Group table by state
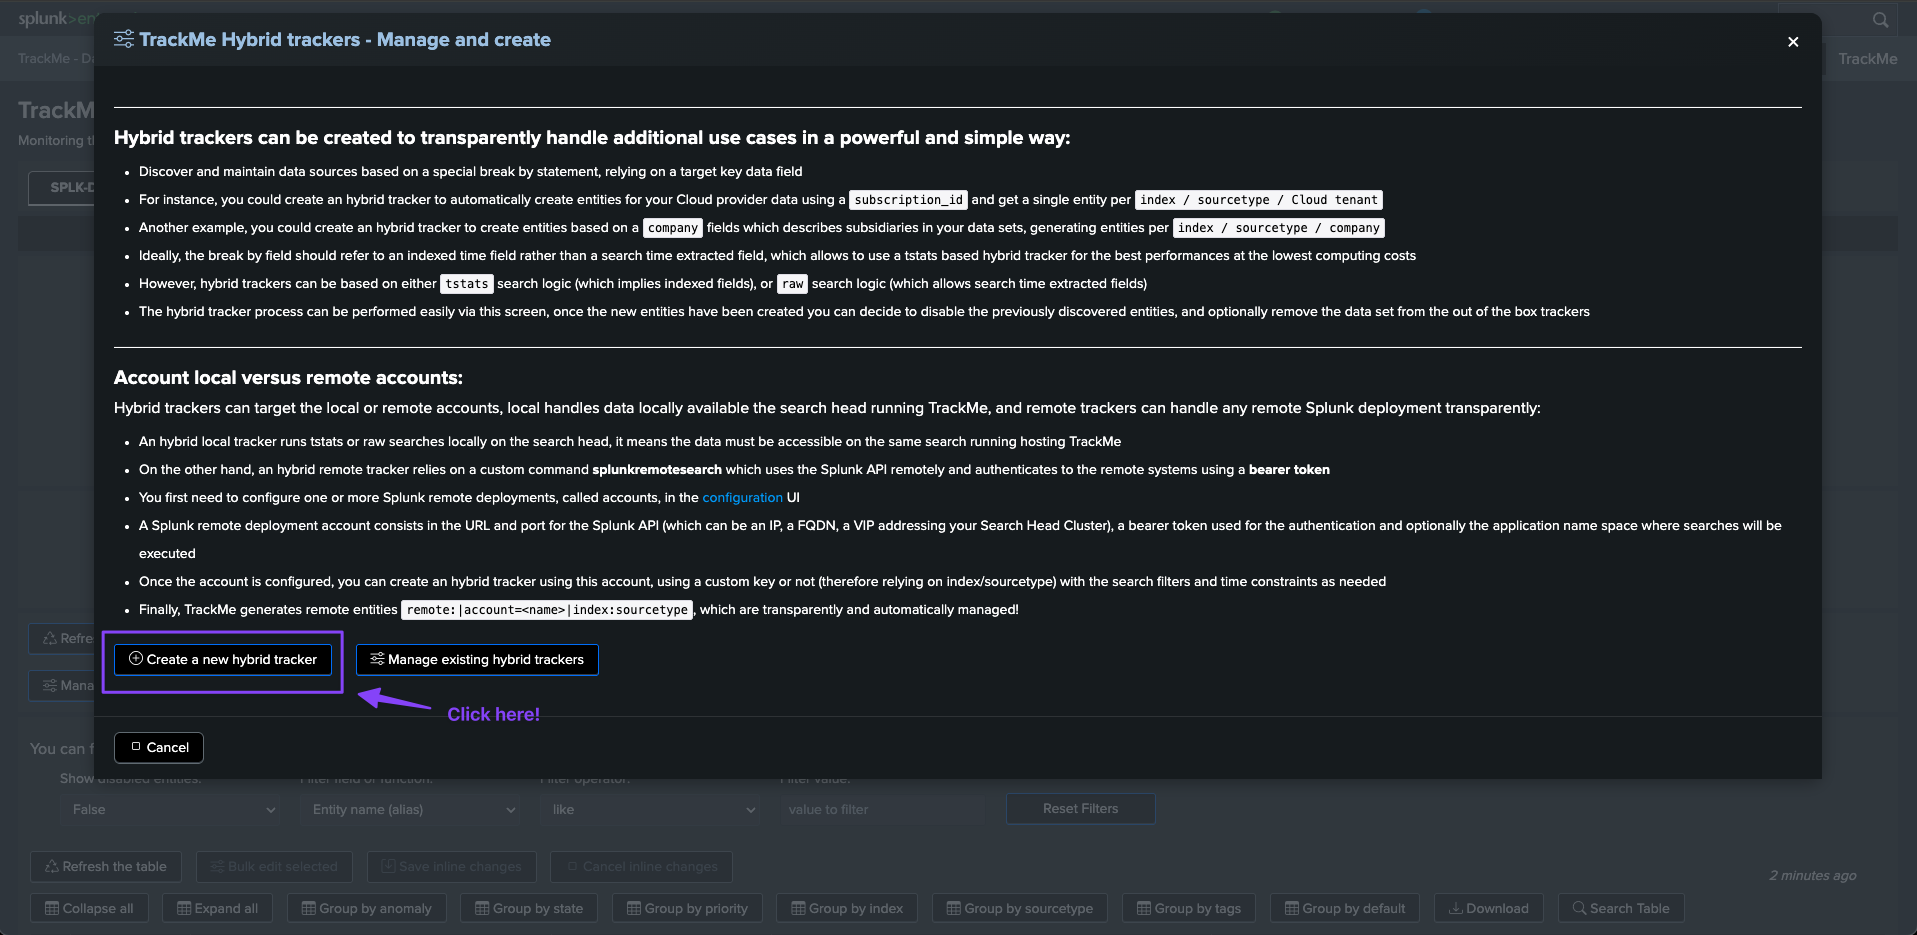 coord(529,909)
